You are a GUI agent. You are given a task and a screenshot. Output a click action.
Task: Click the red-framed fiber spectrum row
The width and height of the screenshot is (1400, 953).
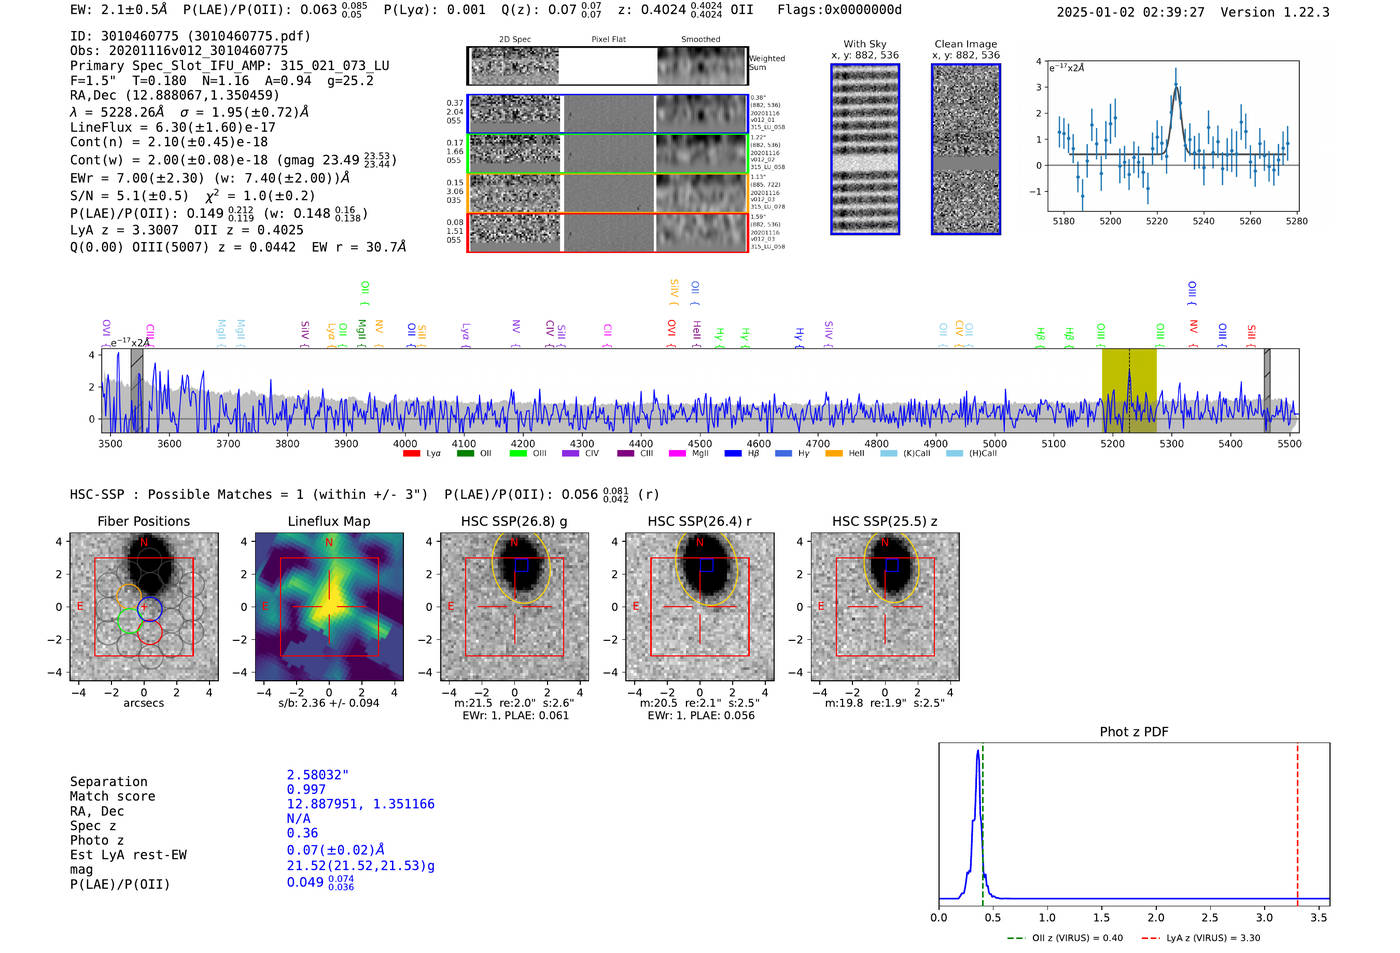point(608,233)
